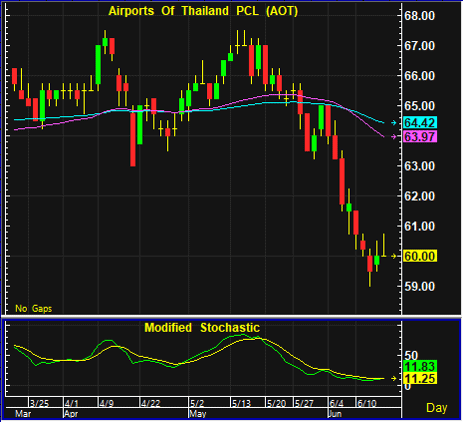This screenshot has height=422, width=463.
Task: Click the No Gaps label
Action: coord(33,309)
